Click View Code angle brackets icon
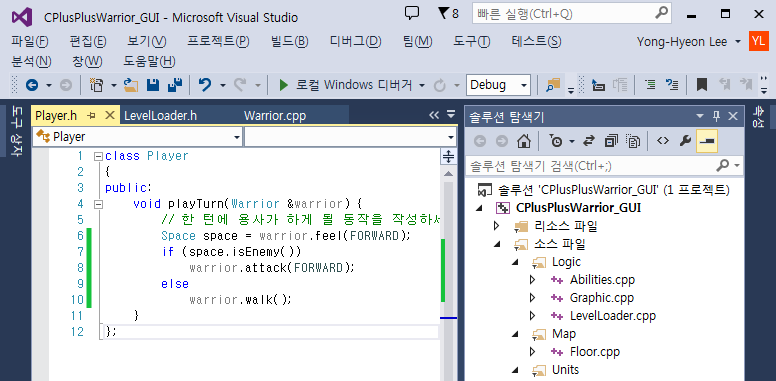Viewport: 776px width, 381px height. click(663, 141)
